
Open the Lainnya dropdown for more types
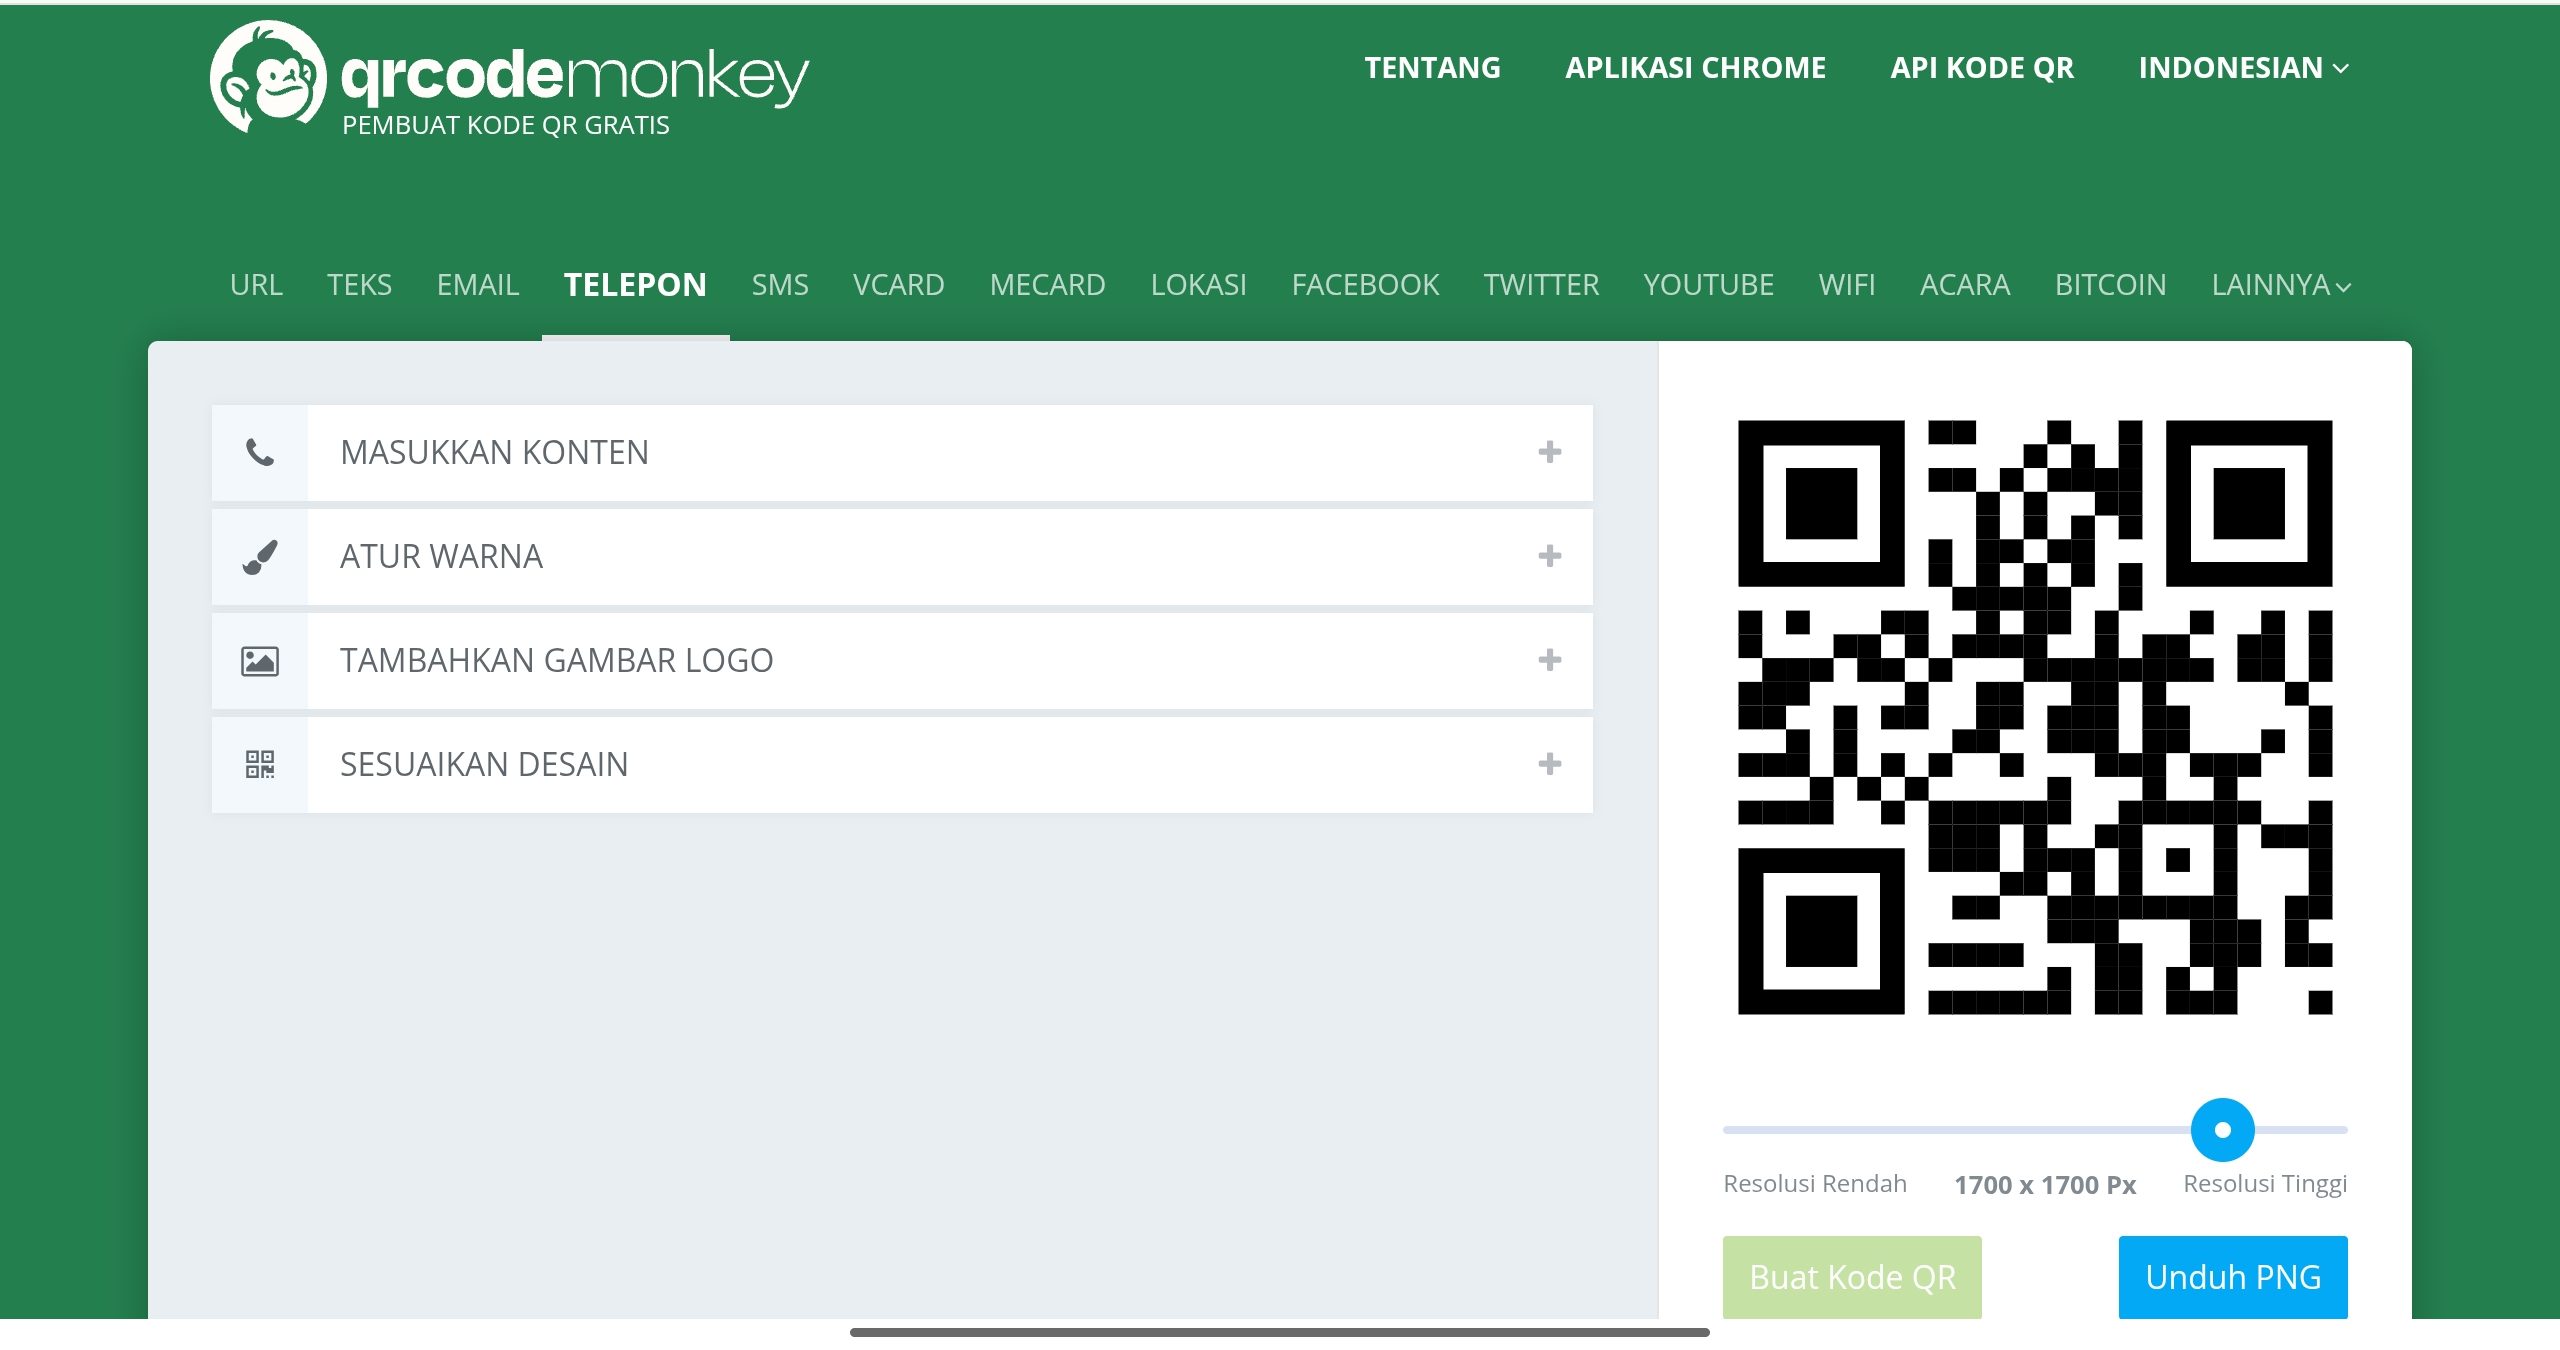click(x=2281, y=285)
